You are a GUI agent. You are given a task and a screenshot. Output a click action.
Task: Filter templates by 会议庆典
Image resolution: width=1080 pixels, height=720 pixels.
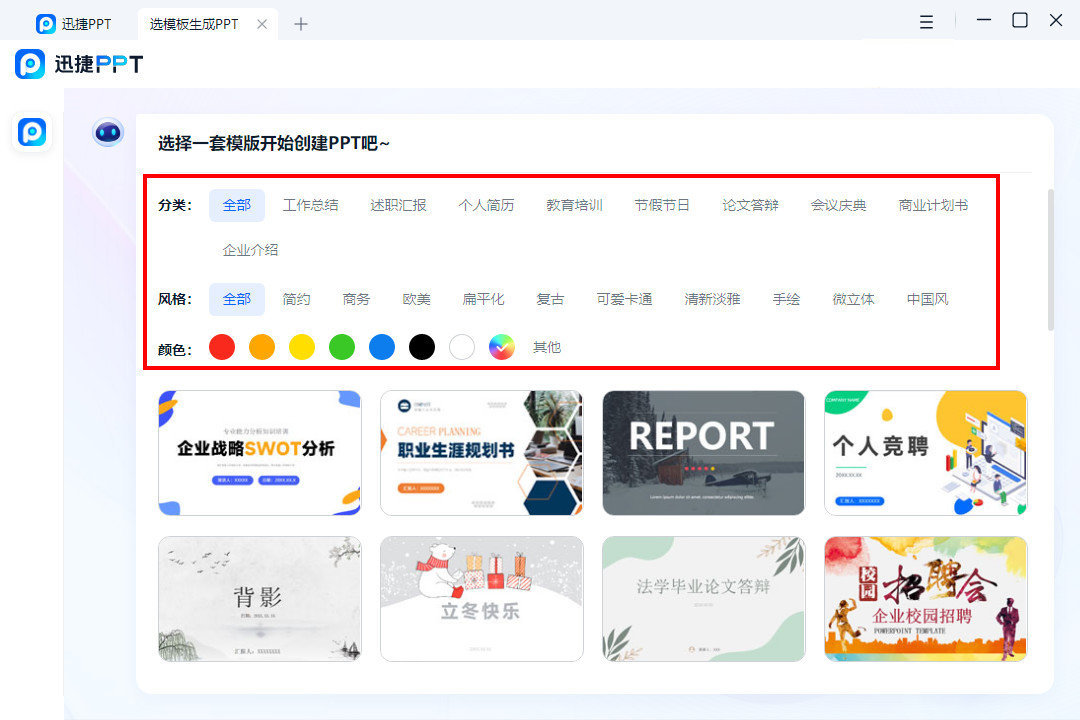(x=838, y=205)
